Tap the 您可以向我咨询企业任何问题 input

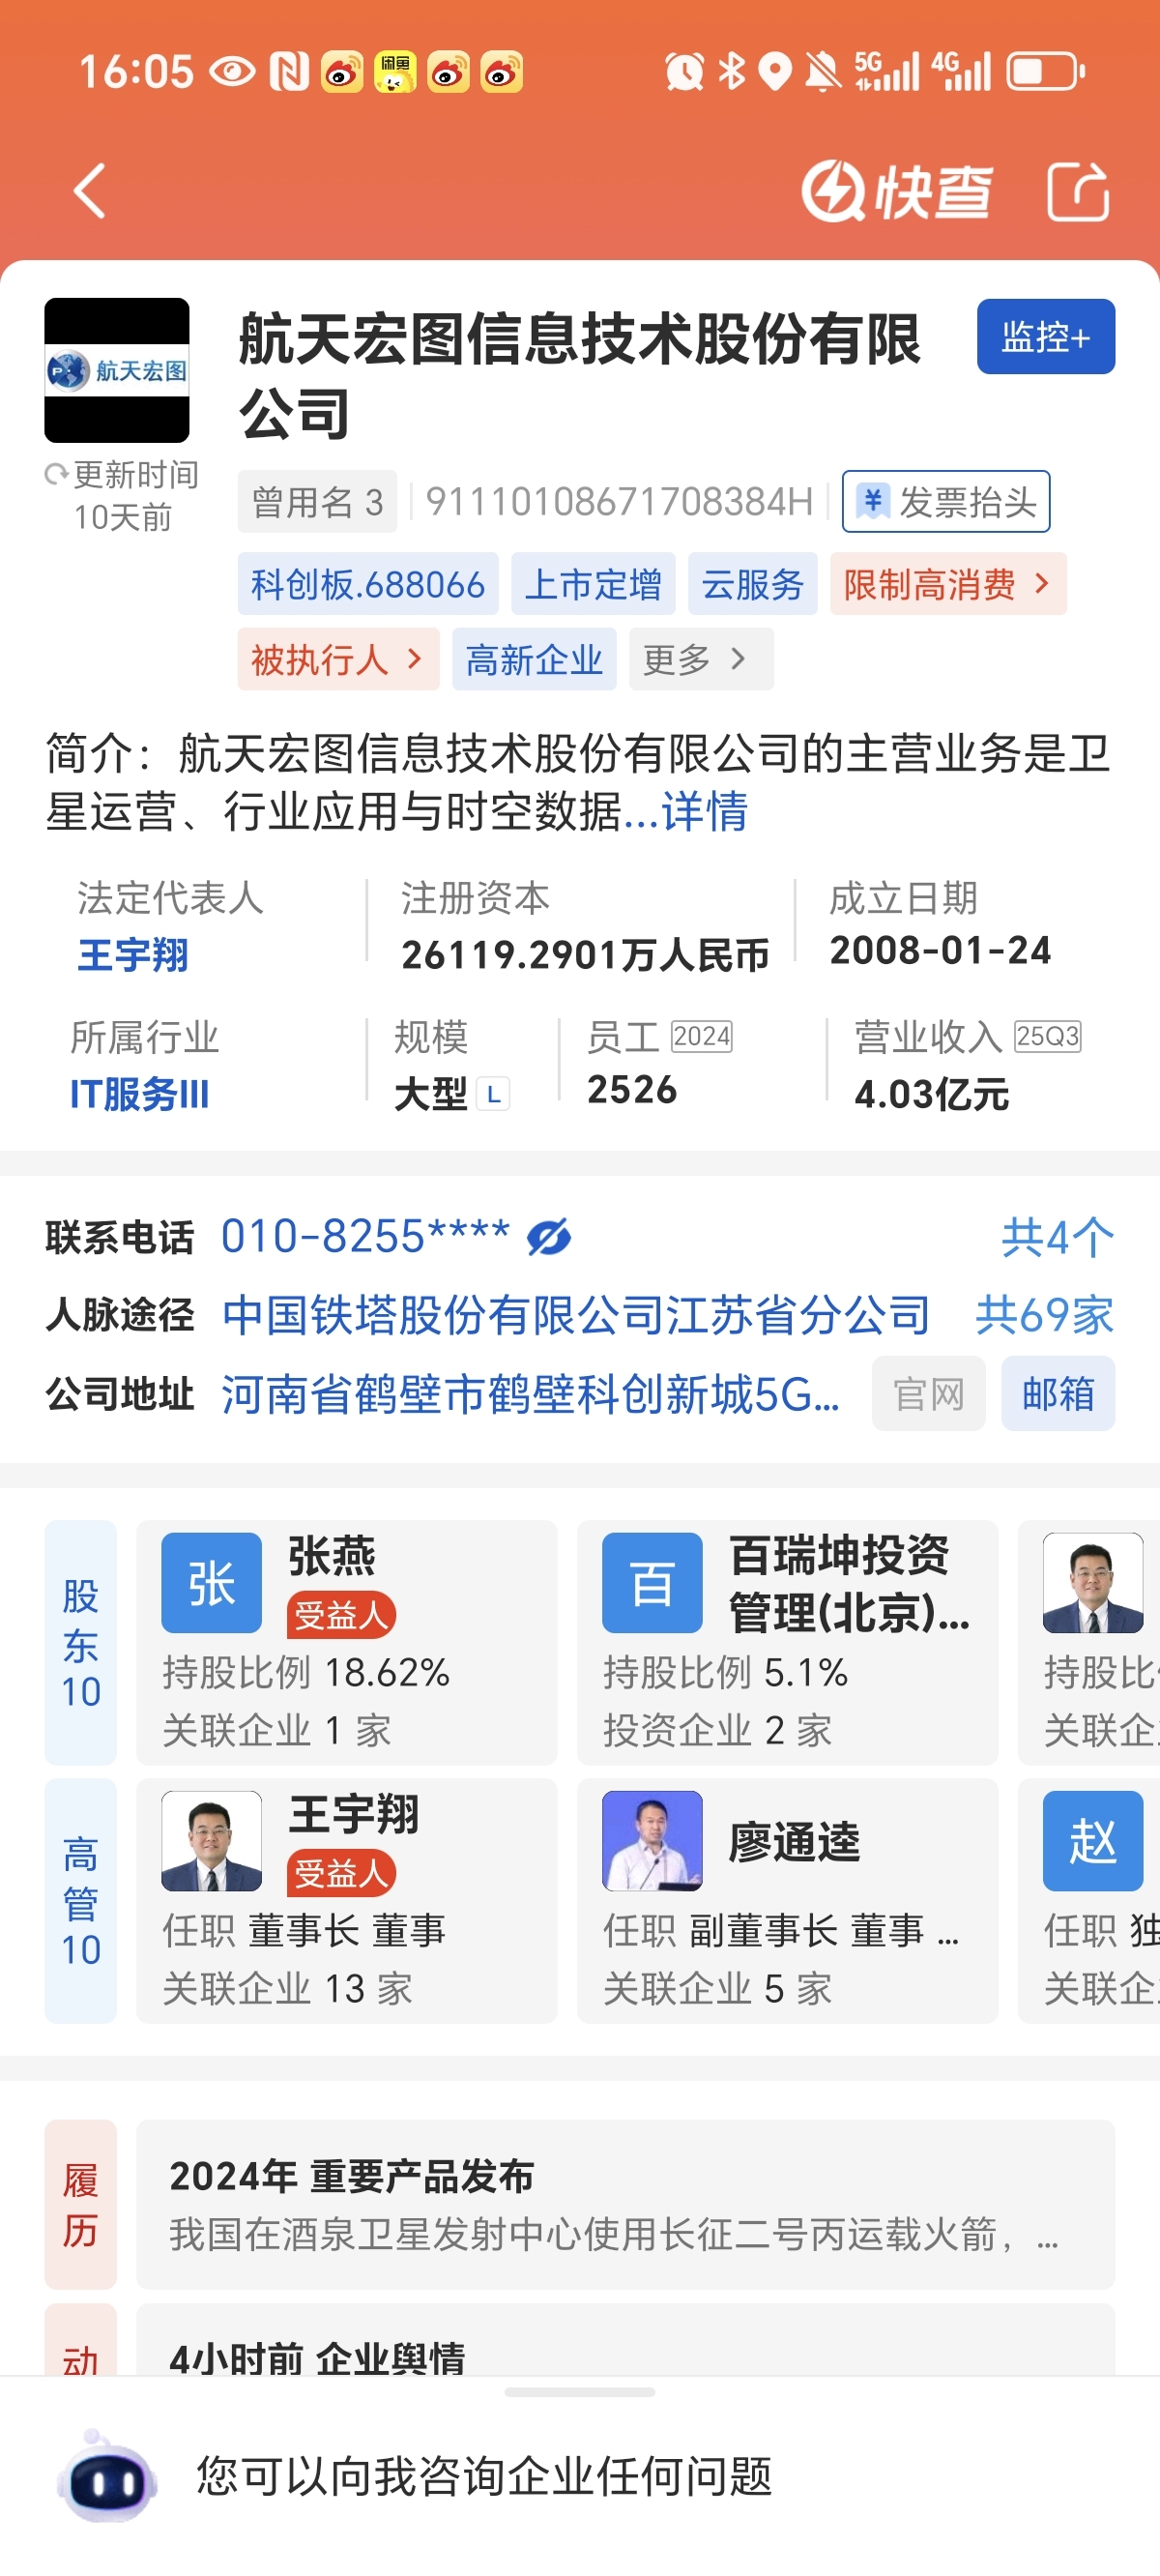tap(484, 2477)
